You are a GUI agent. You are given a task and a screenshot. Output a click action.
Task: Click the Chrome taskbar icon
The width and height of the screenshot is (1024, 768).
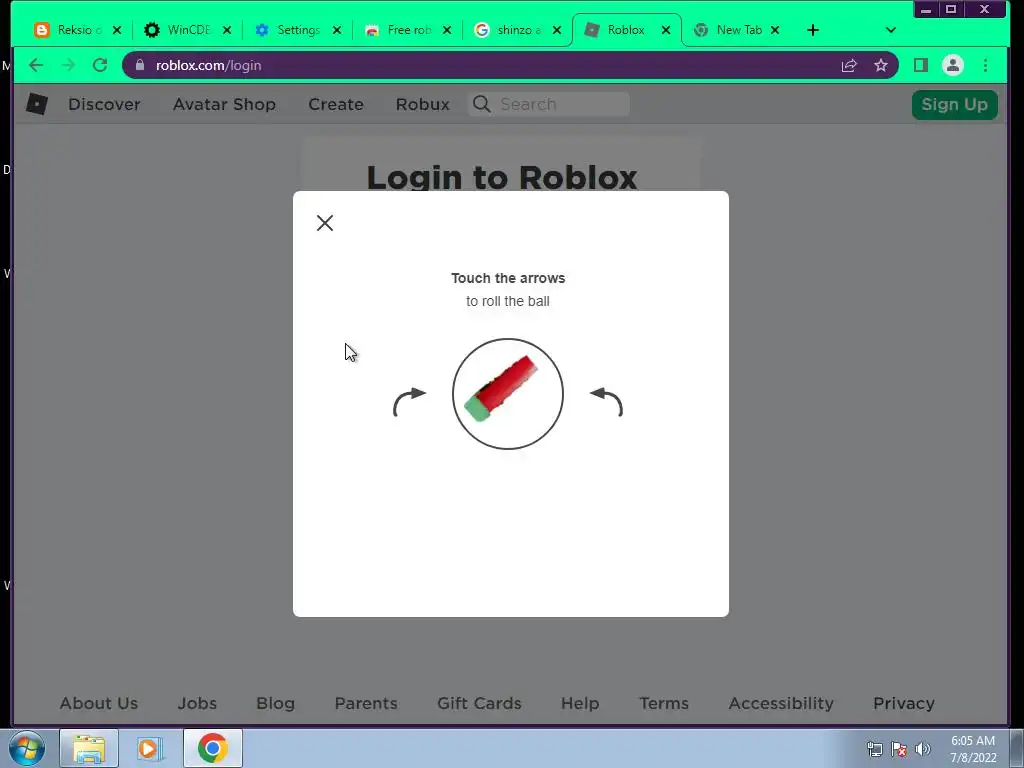(x=213, y=748)
